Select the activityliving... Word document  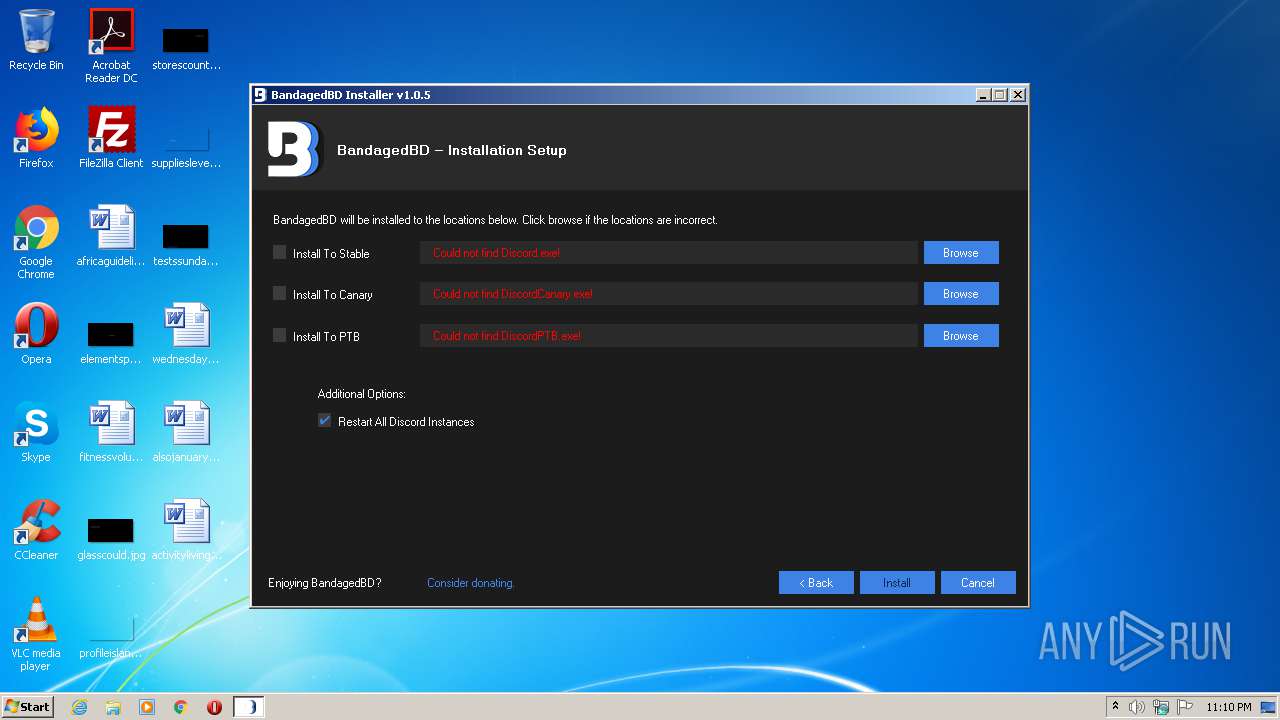[186, 530]
